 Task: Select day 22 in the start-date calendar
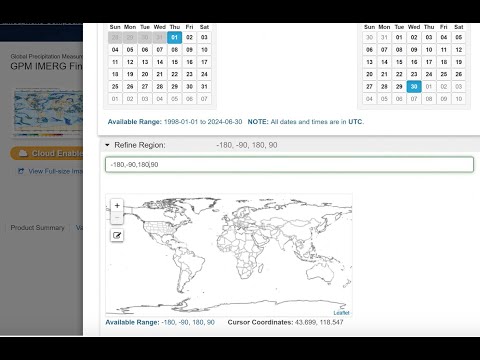(x=175, y=74)
